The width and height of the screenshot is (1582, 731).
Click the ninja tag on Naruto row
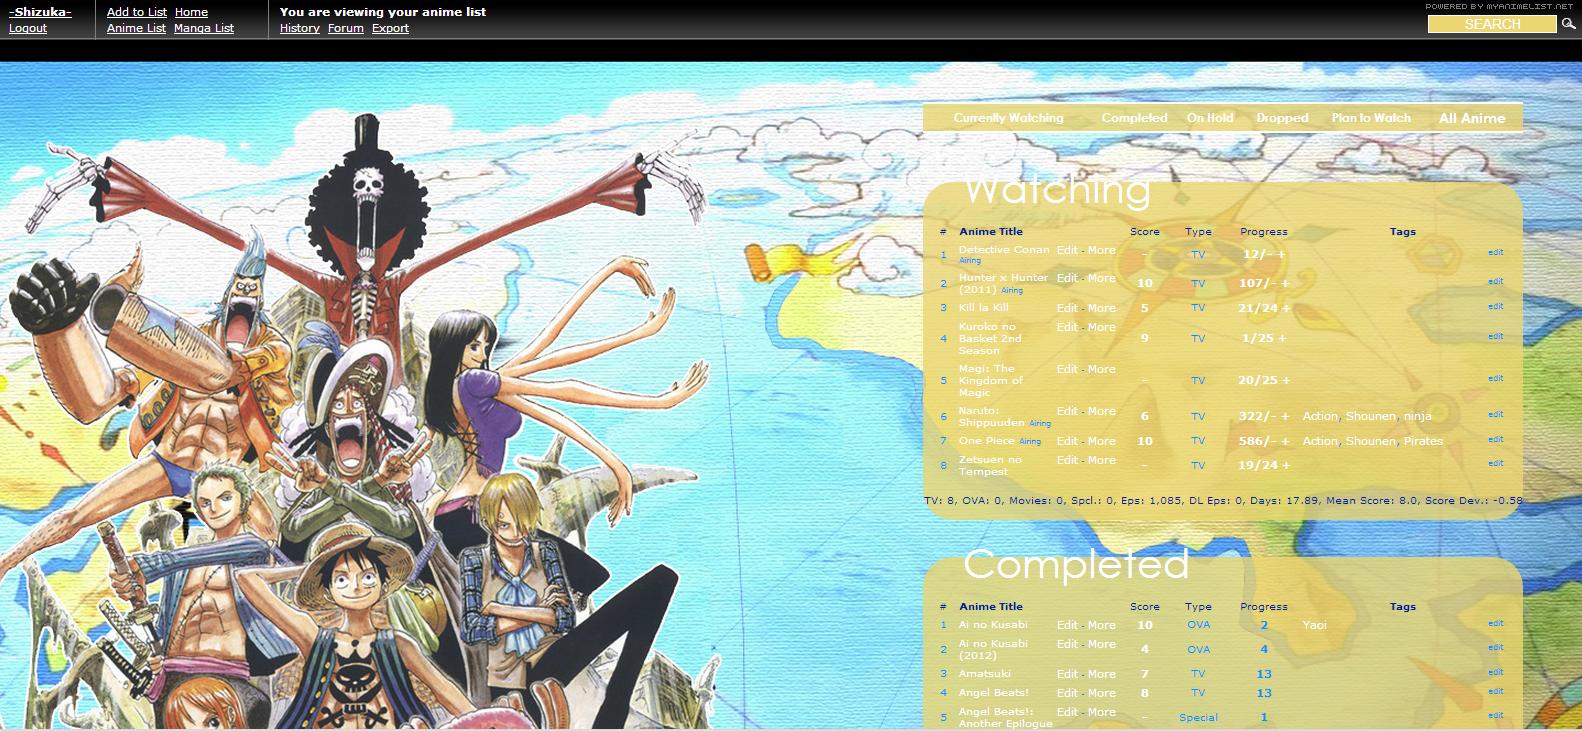point(1417,416)
